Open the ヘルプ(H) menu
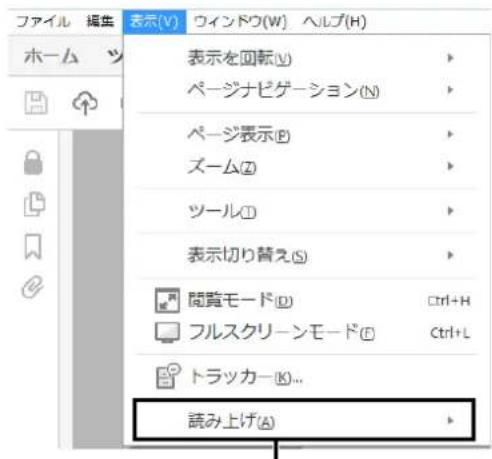 tap(335, 22)
